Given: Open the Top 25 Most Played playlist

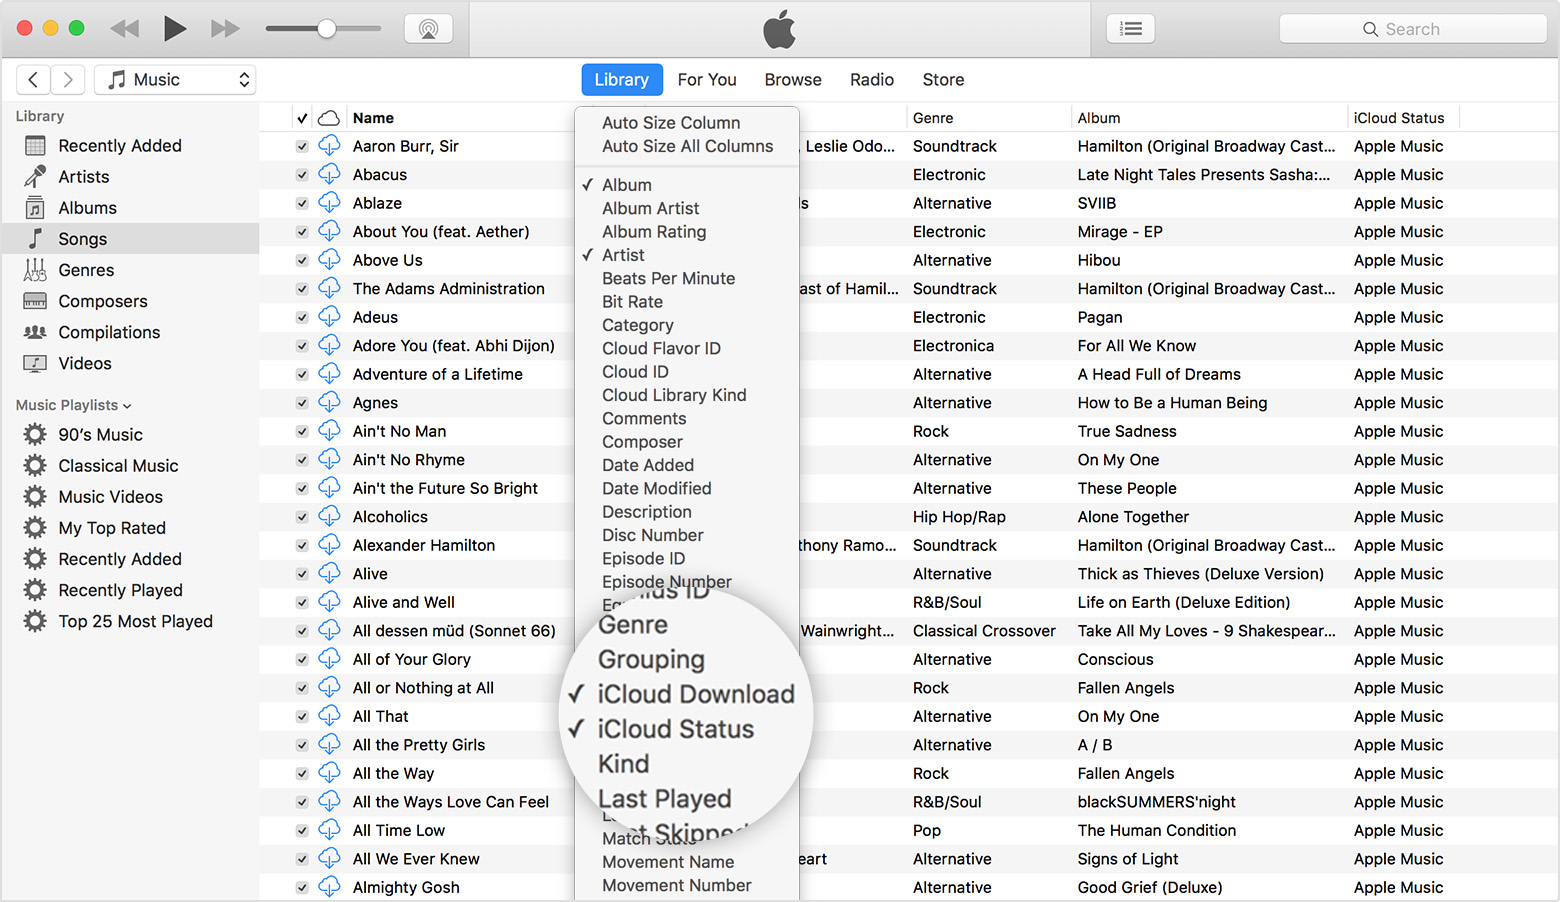Looking at the screenshot, I should (x=130, y=621).
